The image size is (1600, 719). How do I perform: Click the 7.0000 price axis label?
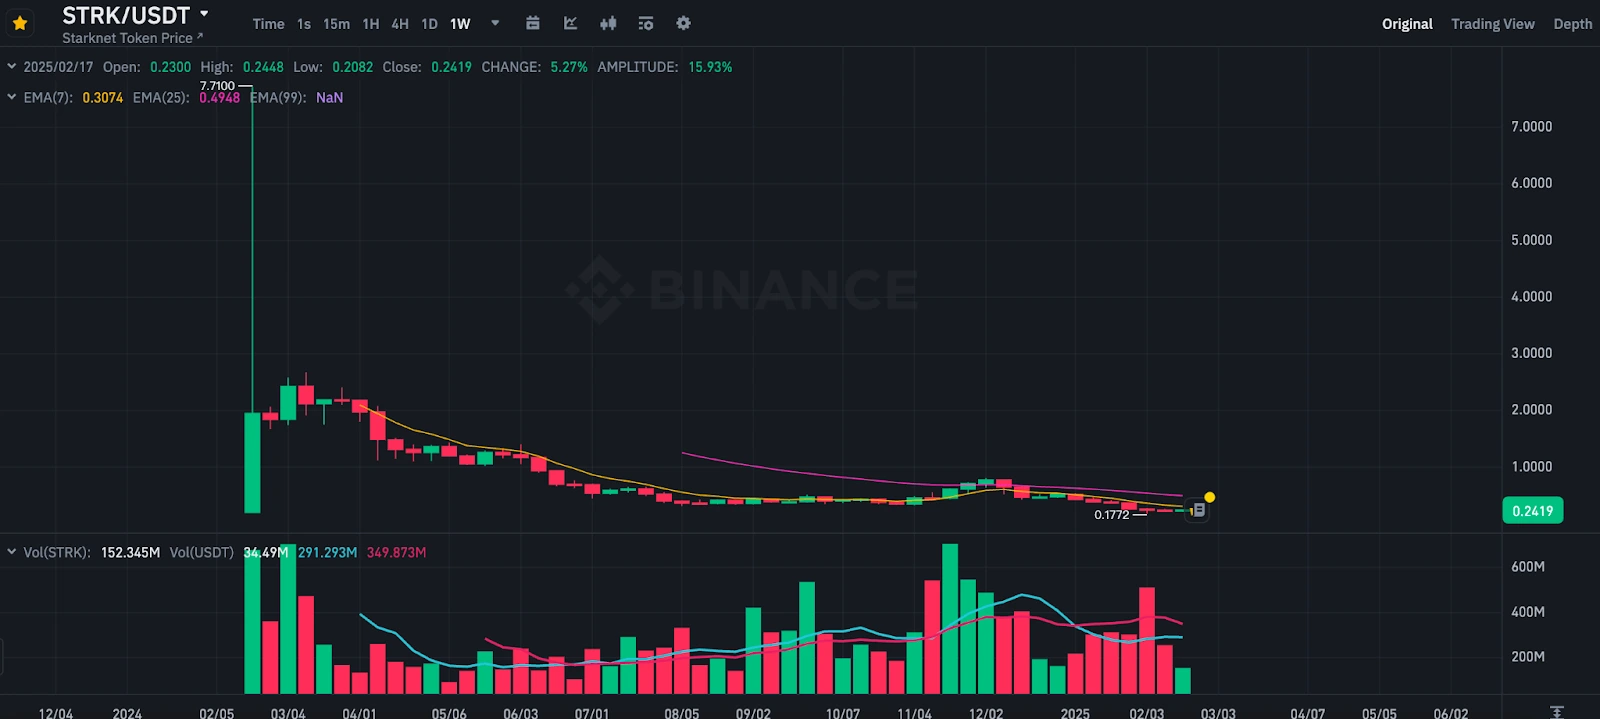[1531, 127]
